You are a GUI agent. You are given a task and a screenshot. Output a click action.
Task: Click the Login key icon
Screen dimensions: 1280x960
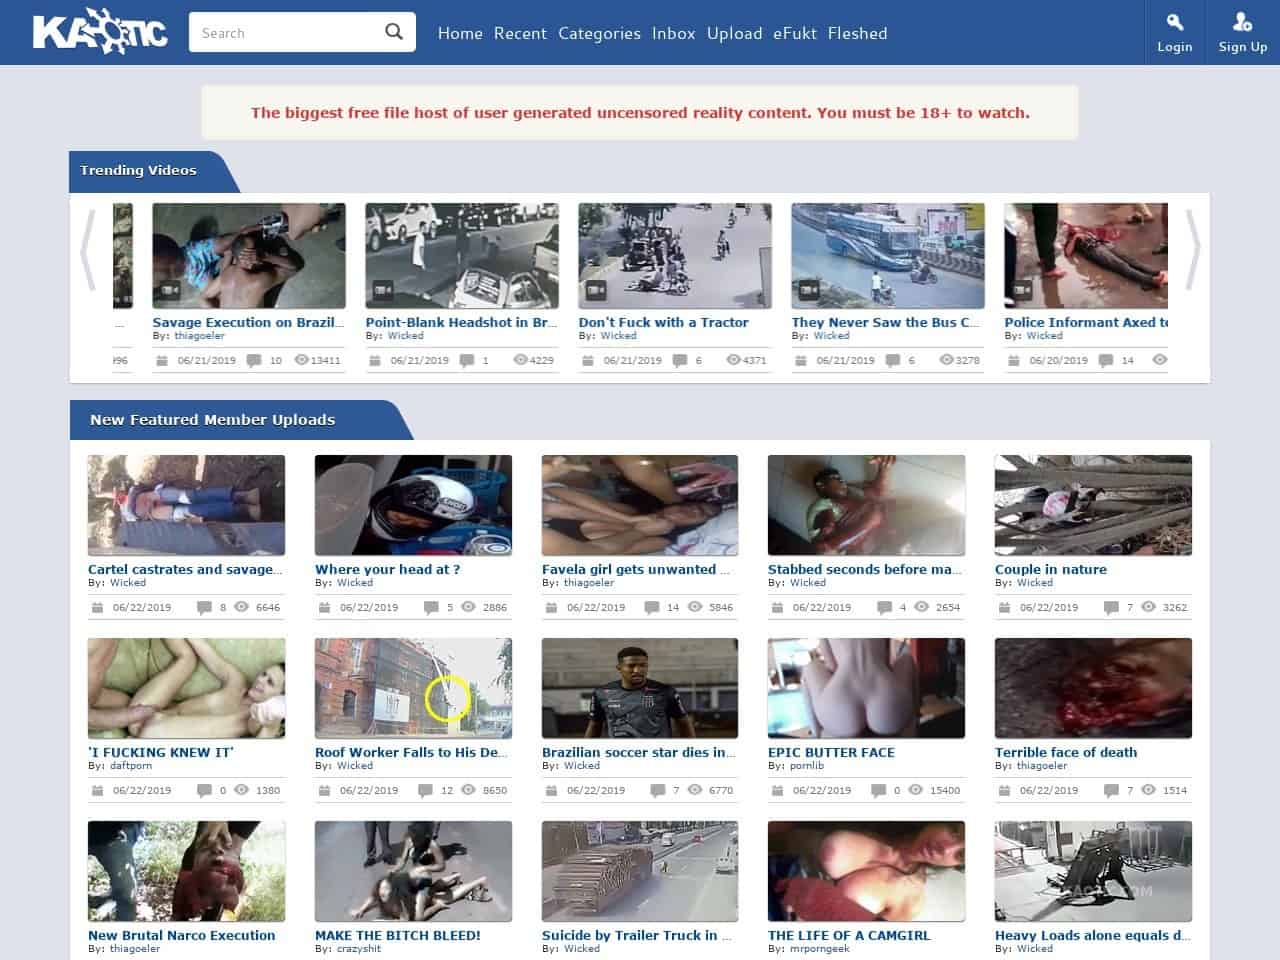click(1174, 22)
